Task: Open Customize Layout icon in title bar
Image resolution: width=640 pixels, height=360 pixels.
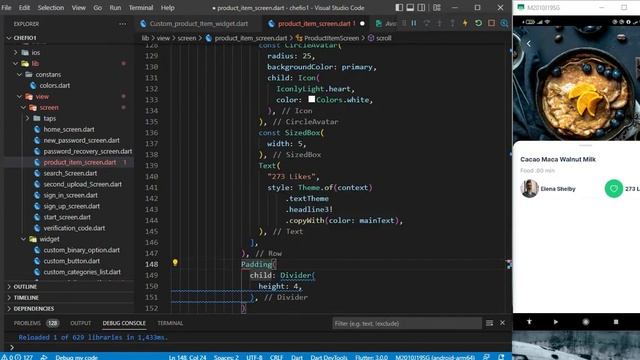Action: click(x=437, y=7)
